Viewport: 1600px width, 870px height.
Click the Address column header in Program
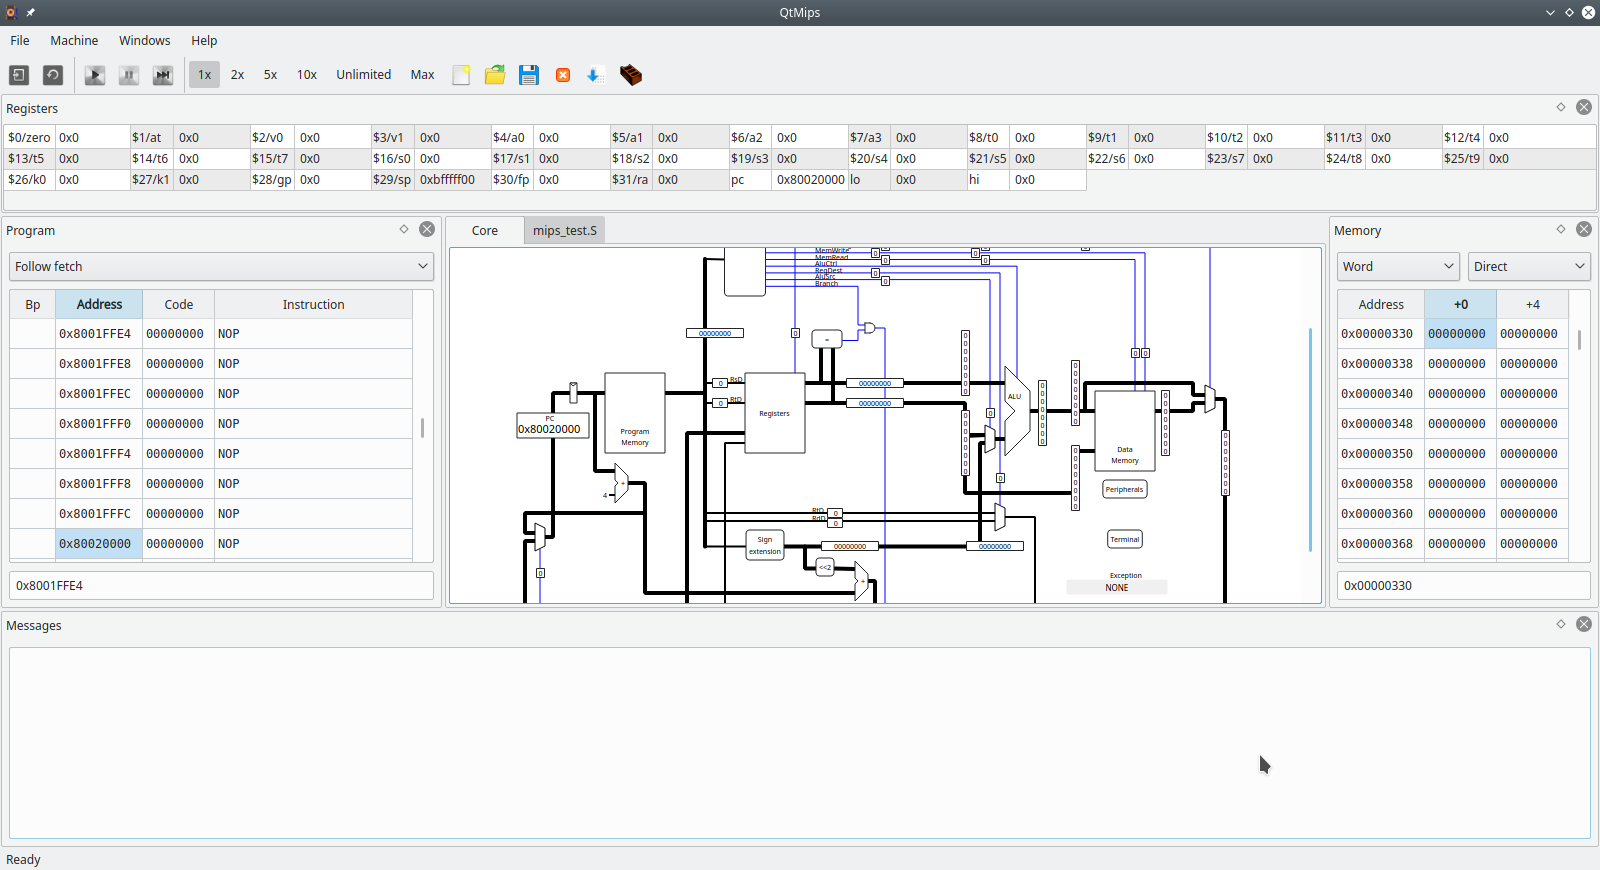click(99, 305)
